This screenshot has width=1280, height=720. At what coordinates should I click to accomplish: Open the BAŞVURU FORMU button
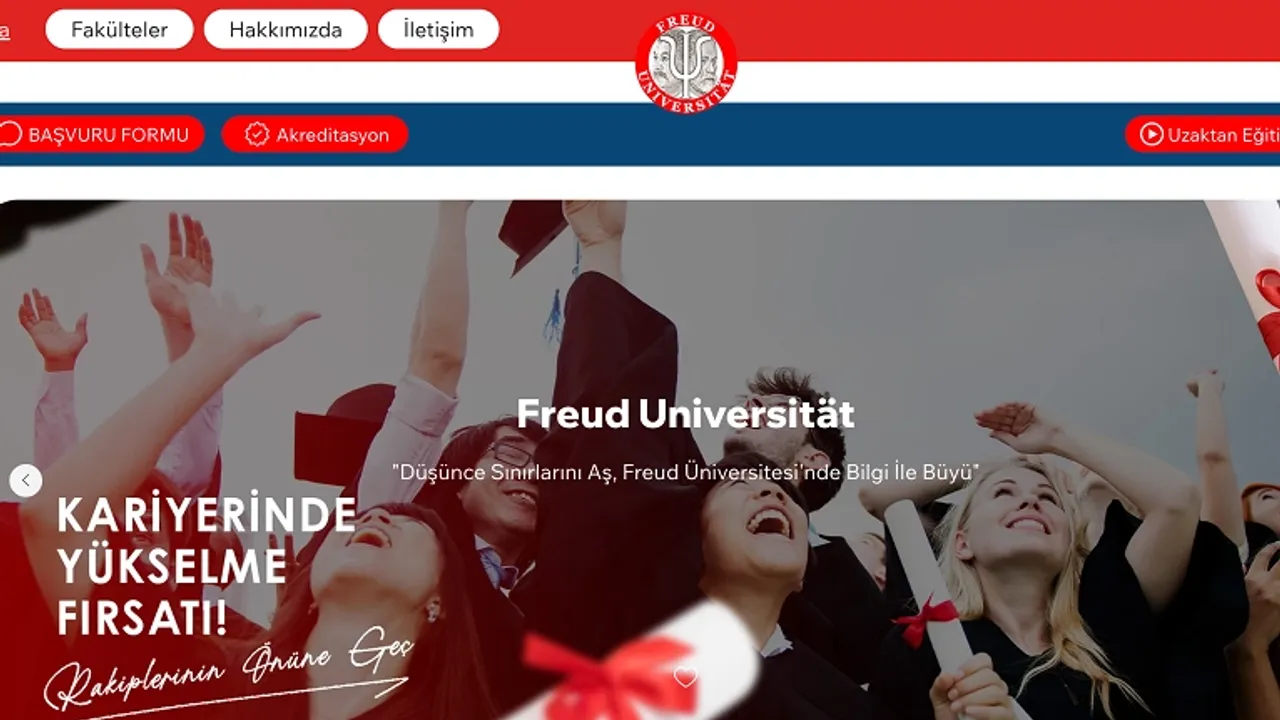tap(100, 134)
